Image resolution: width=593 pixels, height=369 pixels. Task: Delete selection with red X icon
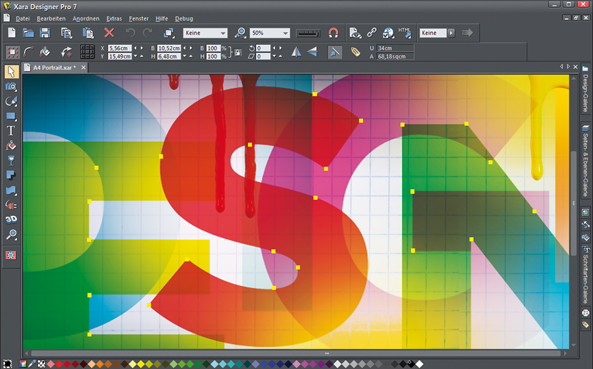pyautogui.click(x=109, y=33)
